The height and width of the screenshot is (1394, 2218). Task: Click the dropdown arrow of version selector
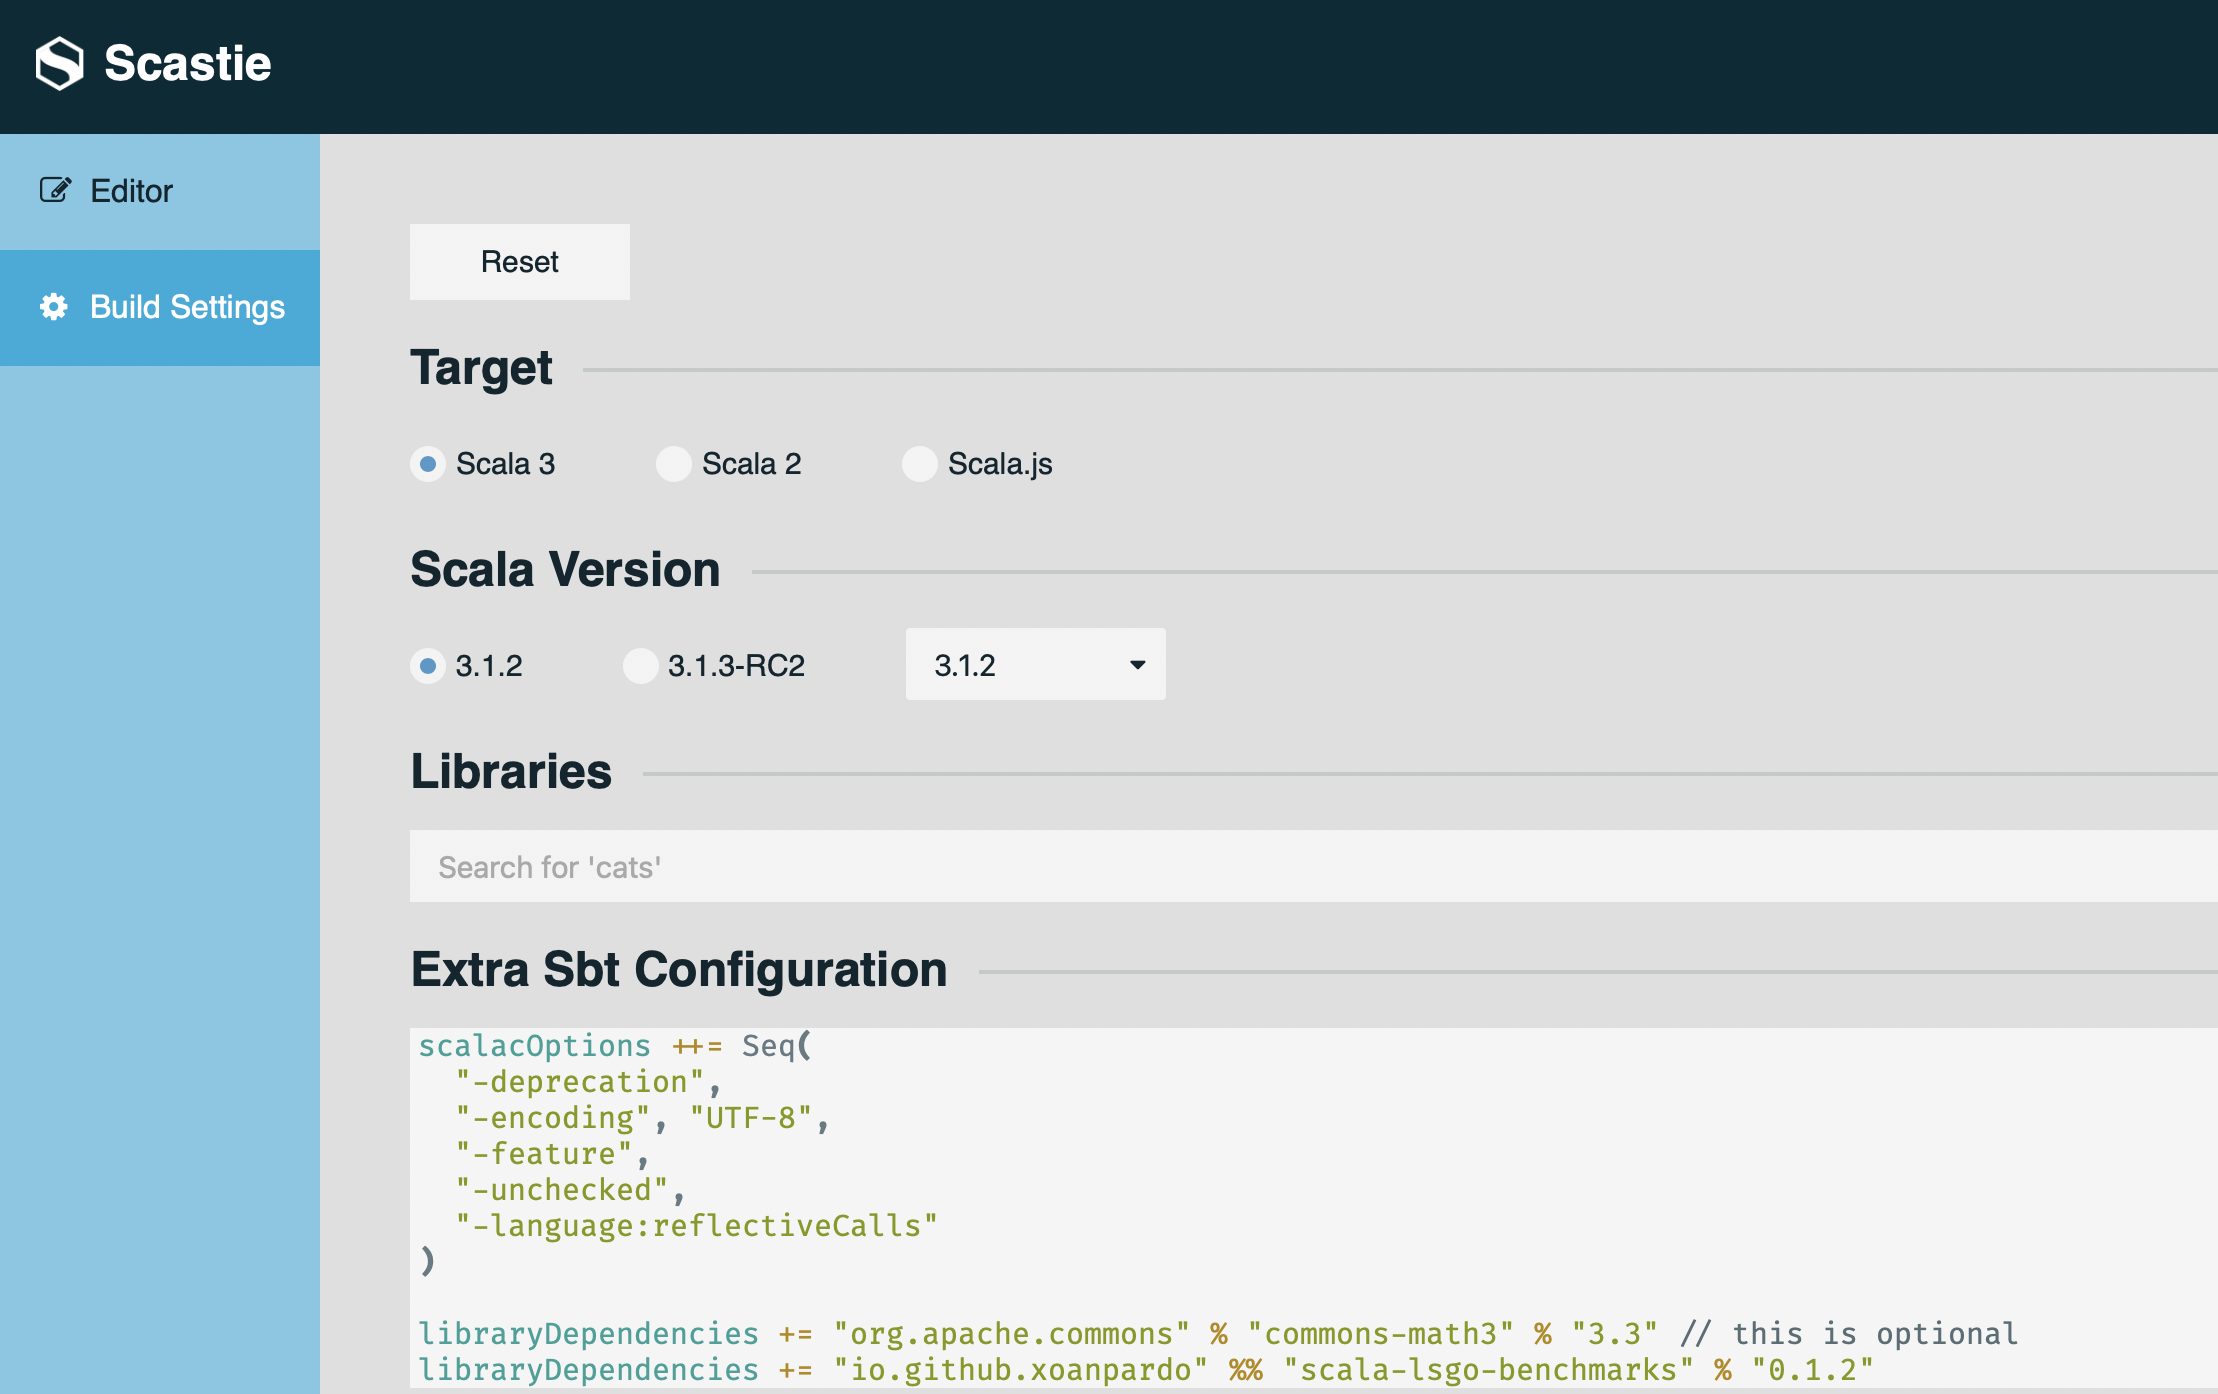click(x=1137, y=665)
